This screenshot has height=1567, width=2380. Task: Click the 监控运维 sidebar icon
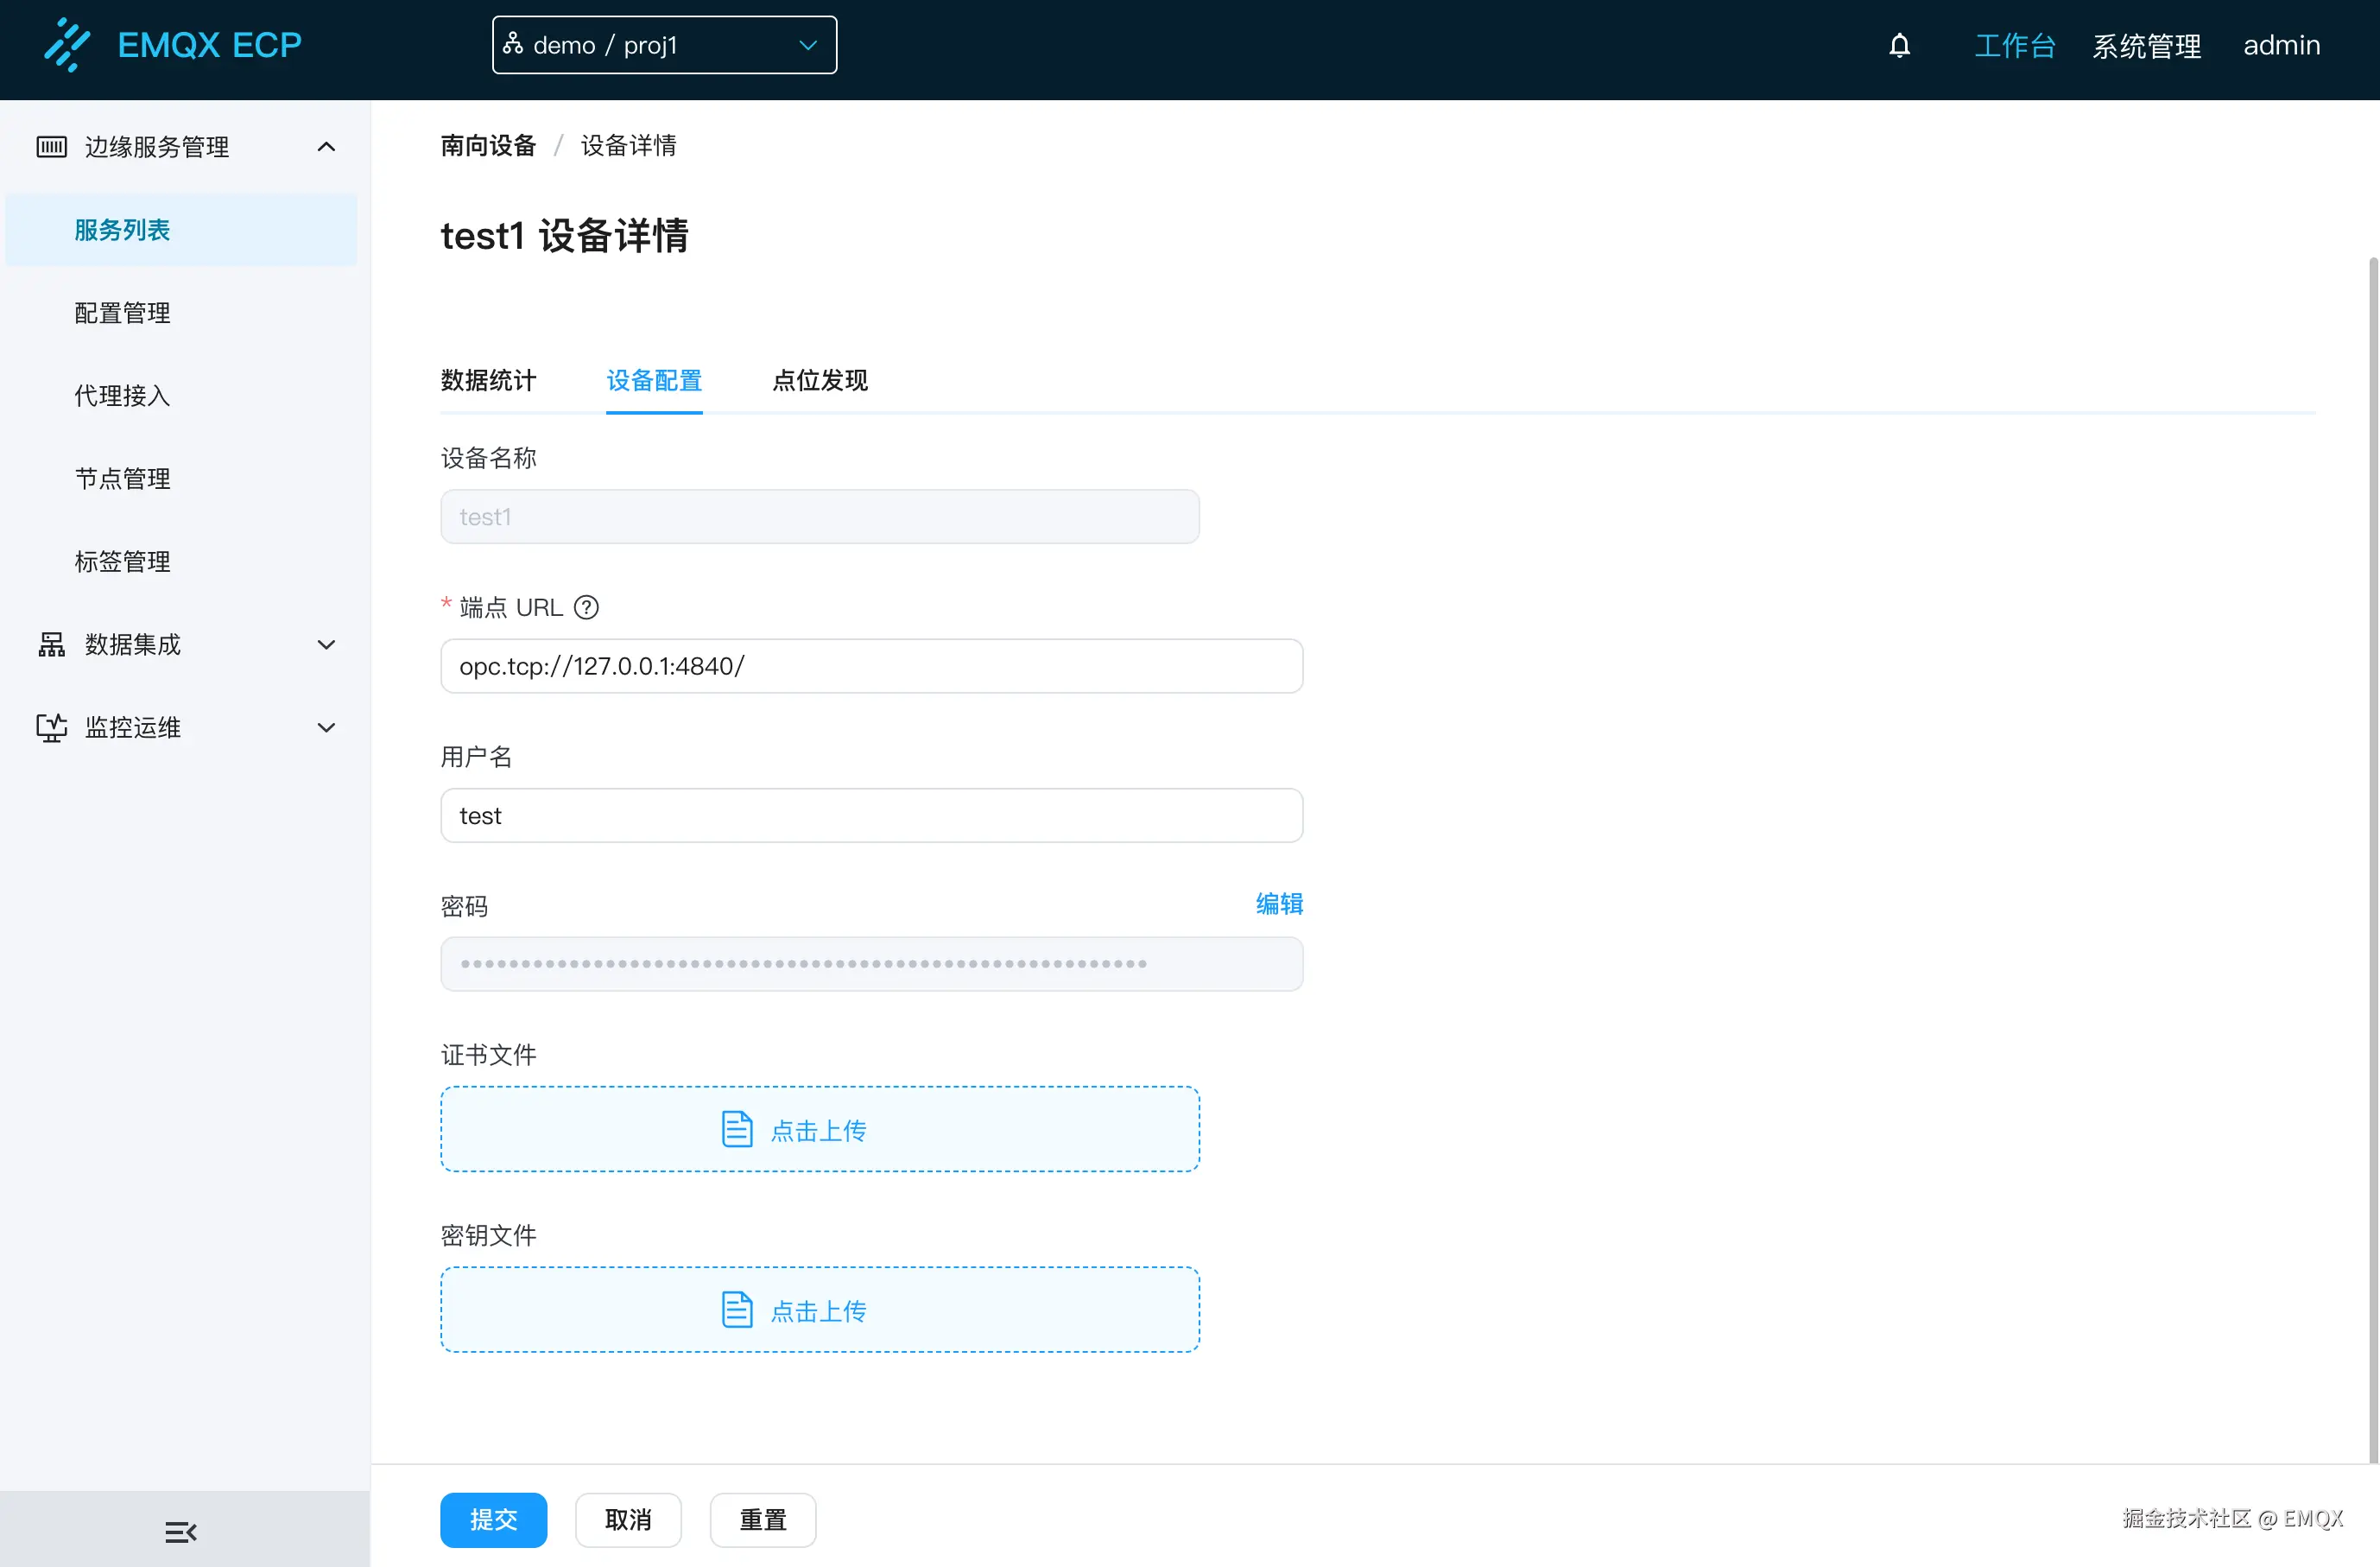51,727
